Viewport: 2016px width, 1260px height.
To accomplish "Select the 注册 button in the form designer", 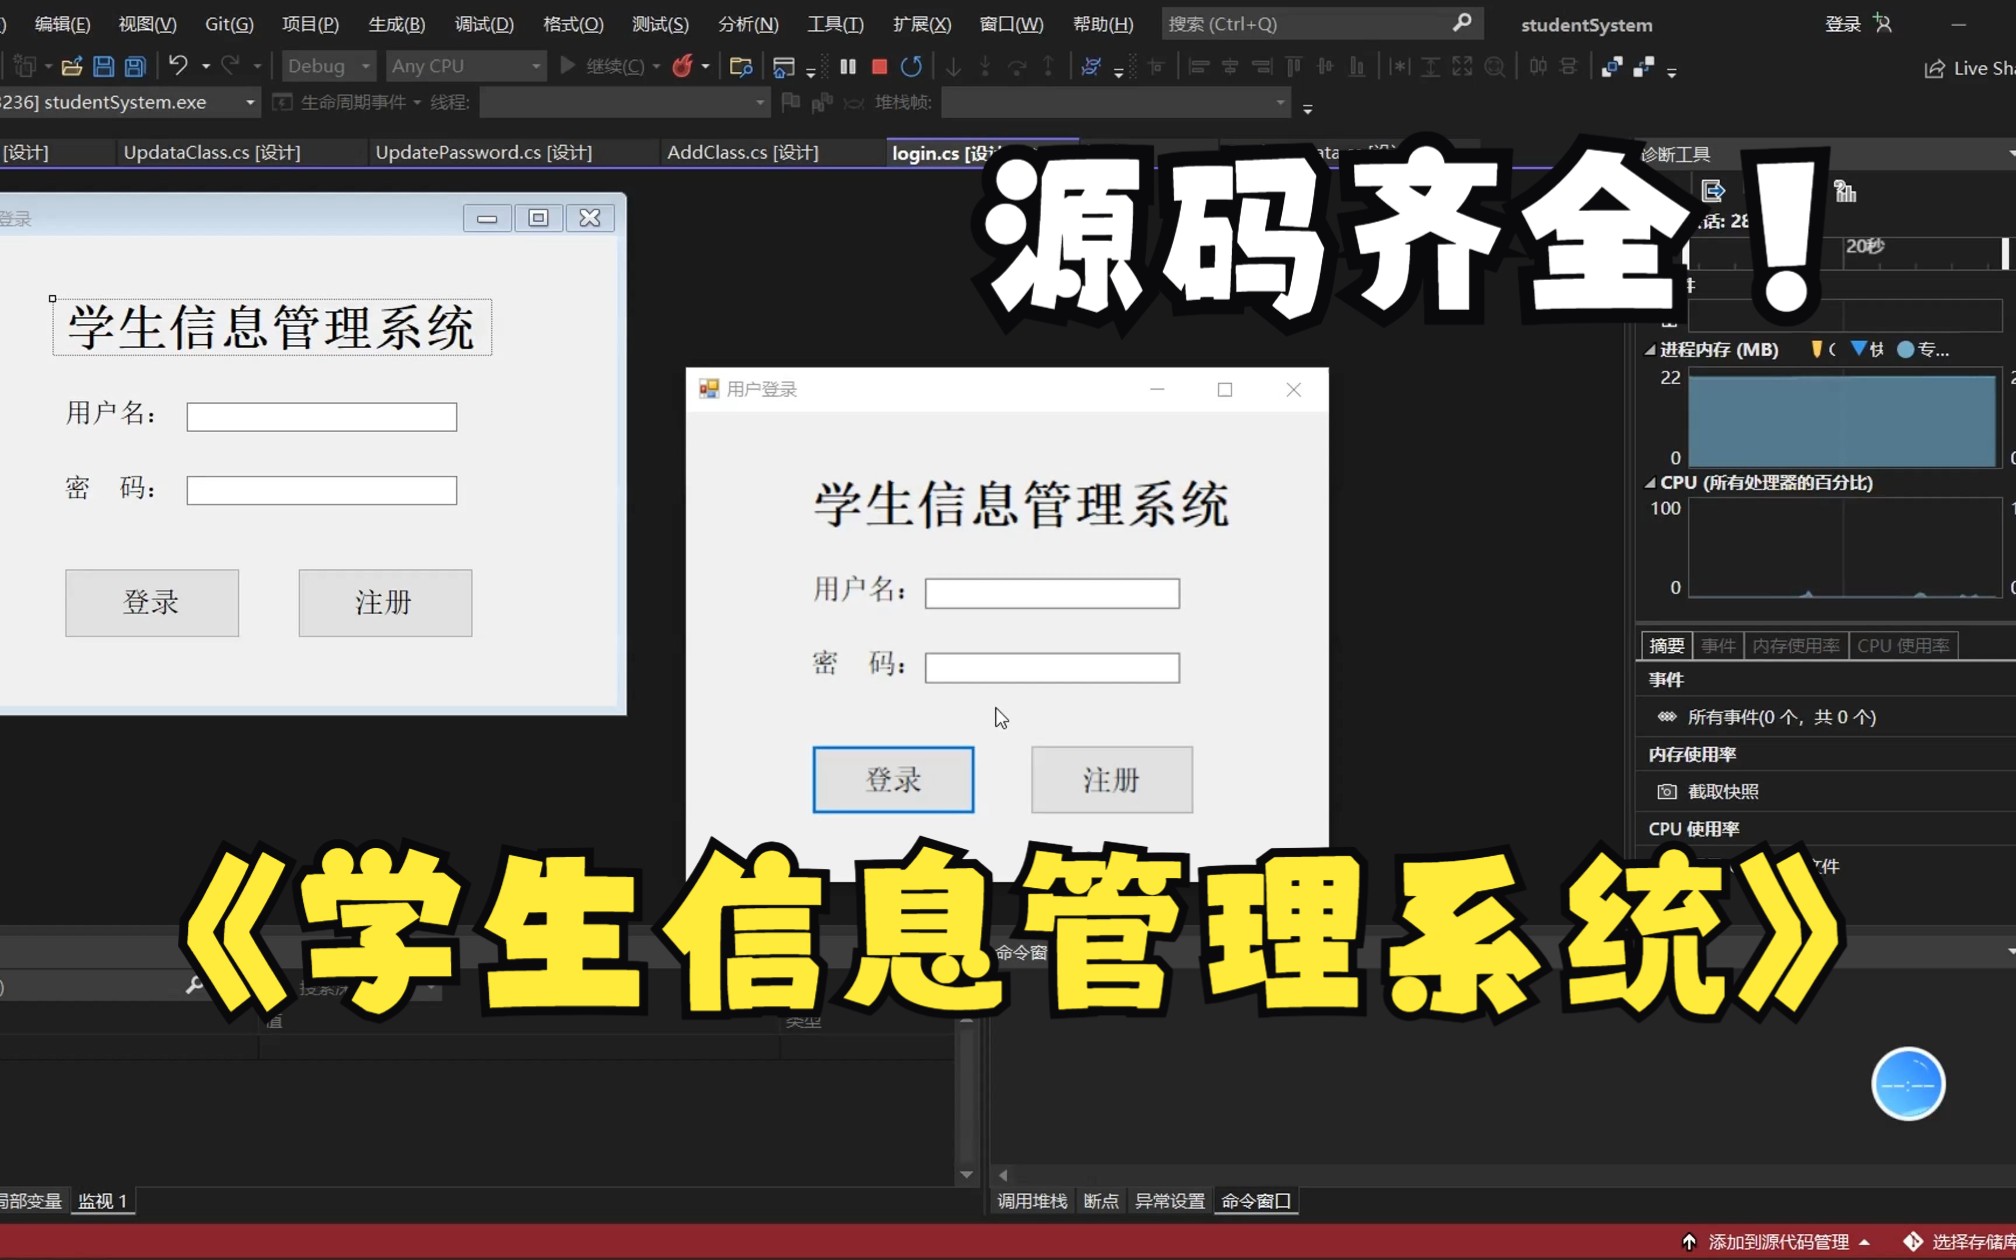I will tap(385, 603).
